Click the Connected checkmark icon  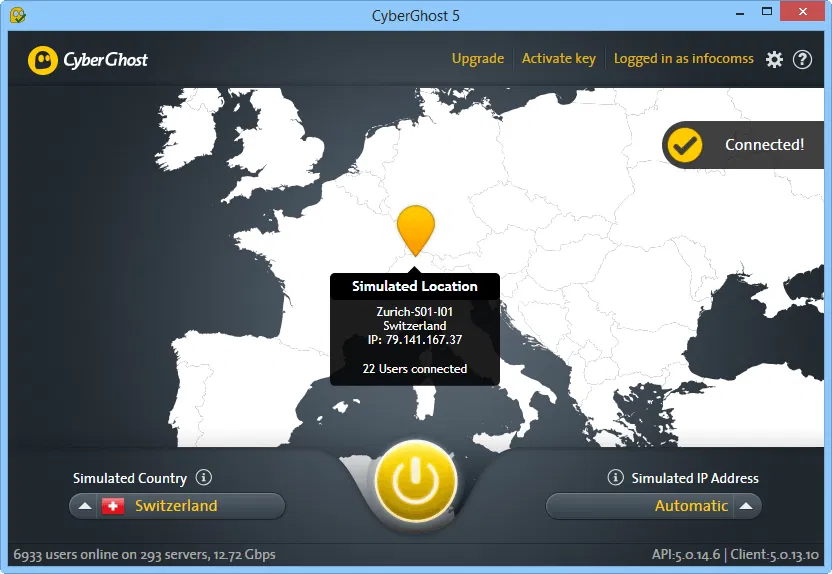click(684, 145)
